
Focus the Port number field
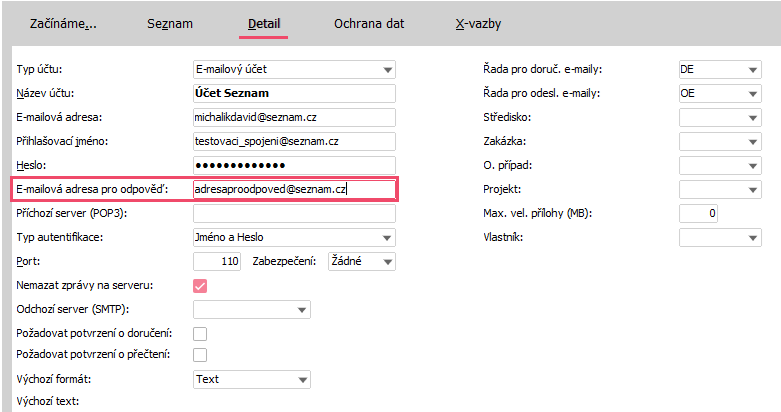pyautogui.click(x=217, y=262)
